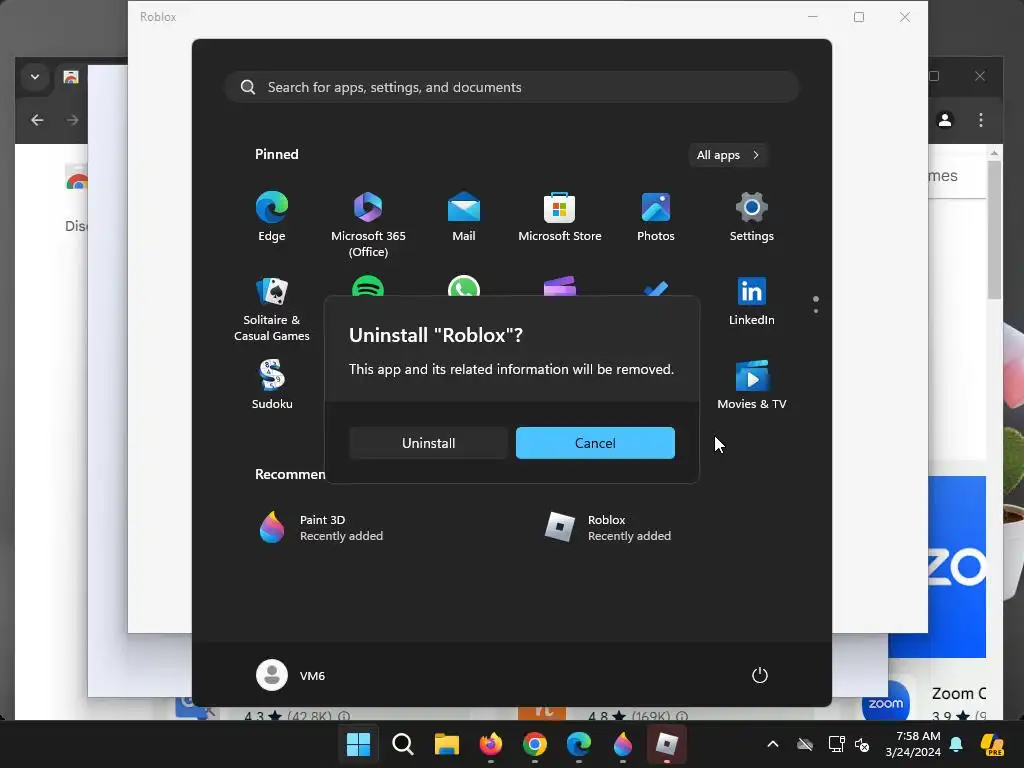The width and height of the screenshot is (1024, 768).
Task: Focus the Start menu search box
Action: click(x=512, y=88)
